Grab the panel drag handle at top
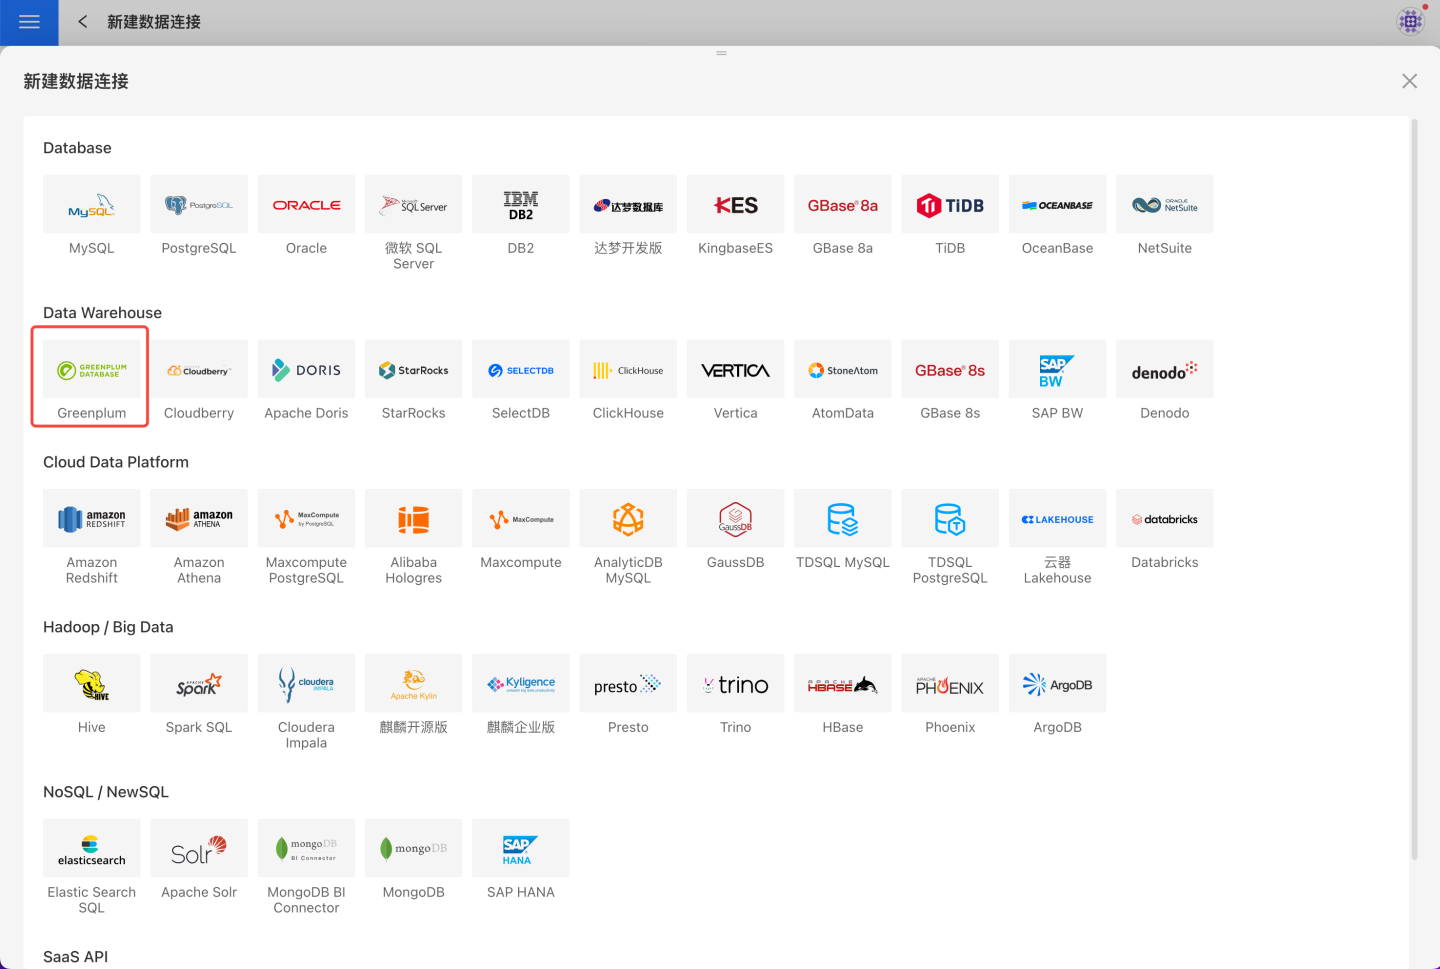 tap(721, 53)
